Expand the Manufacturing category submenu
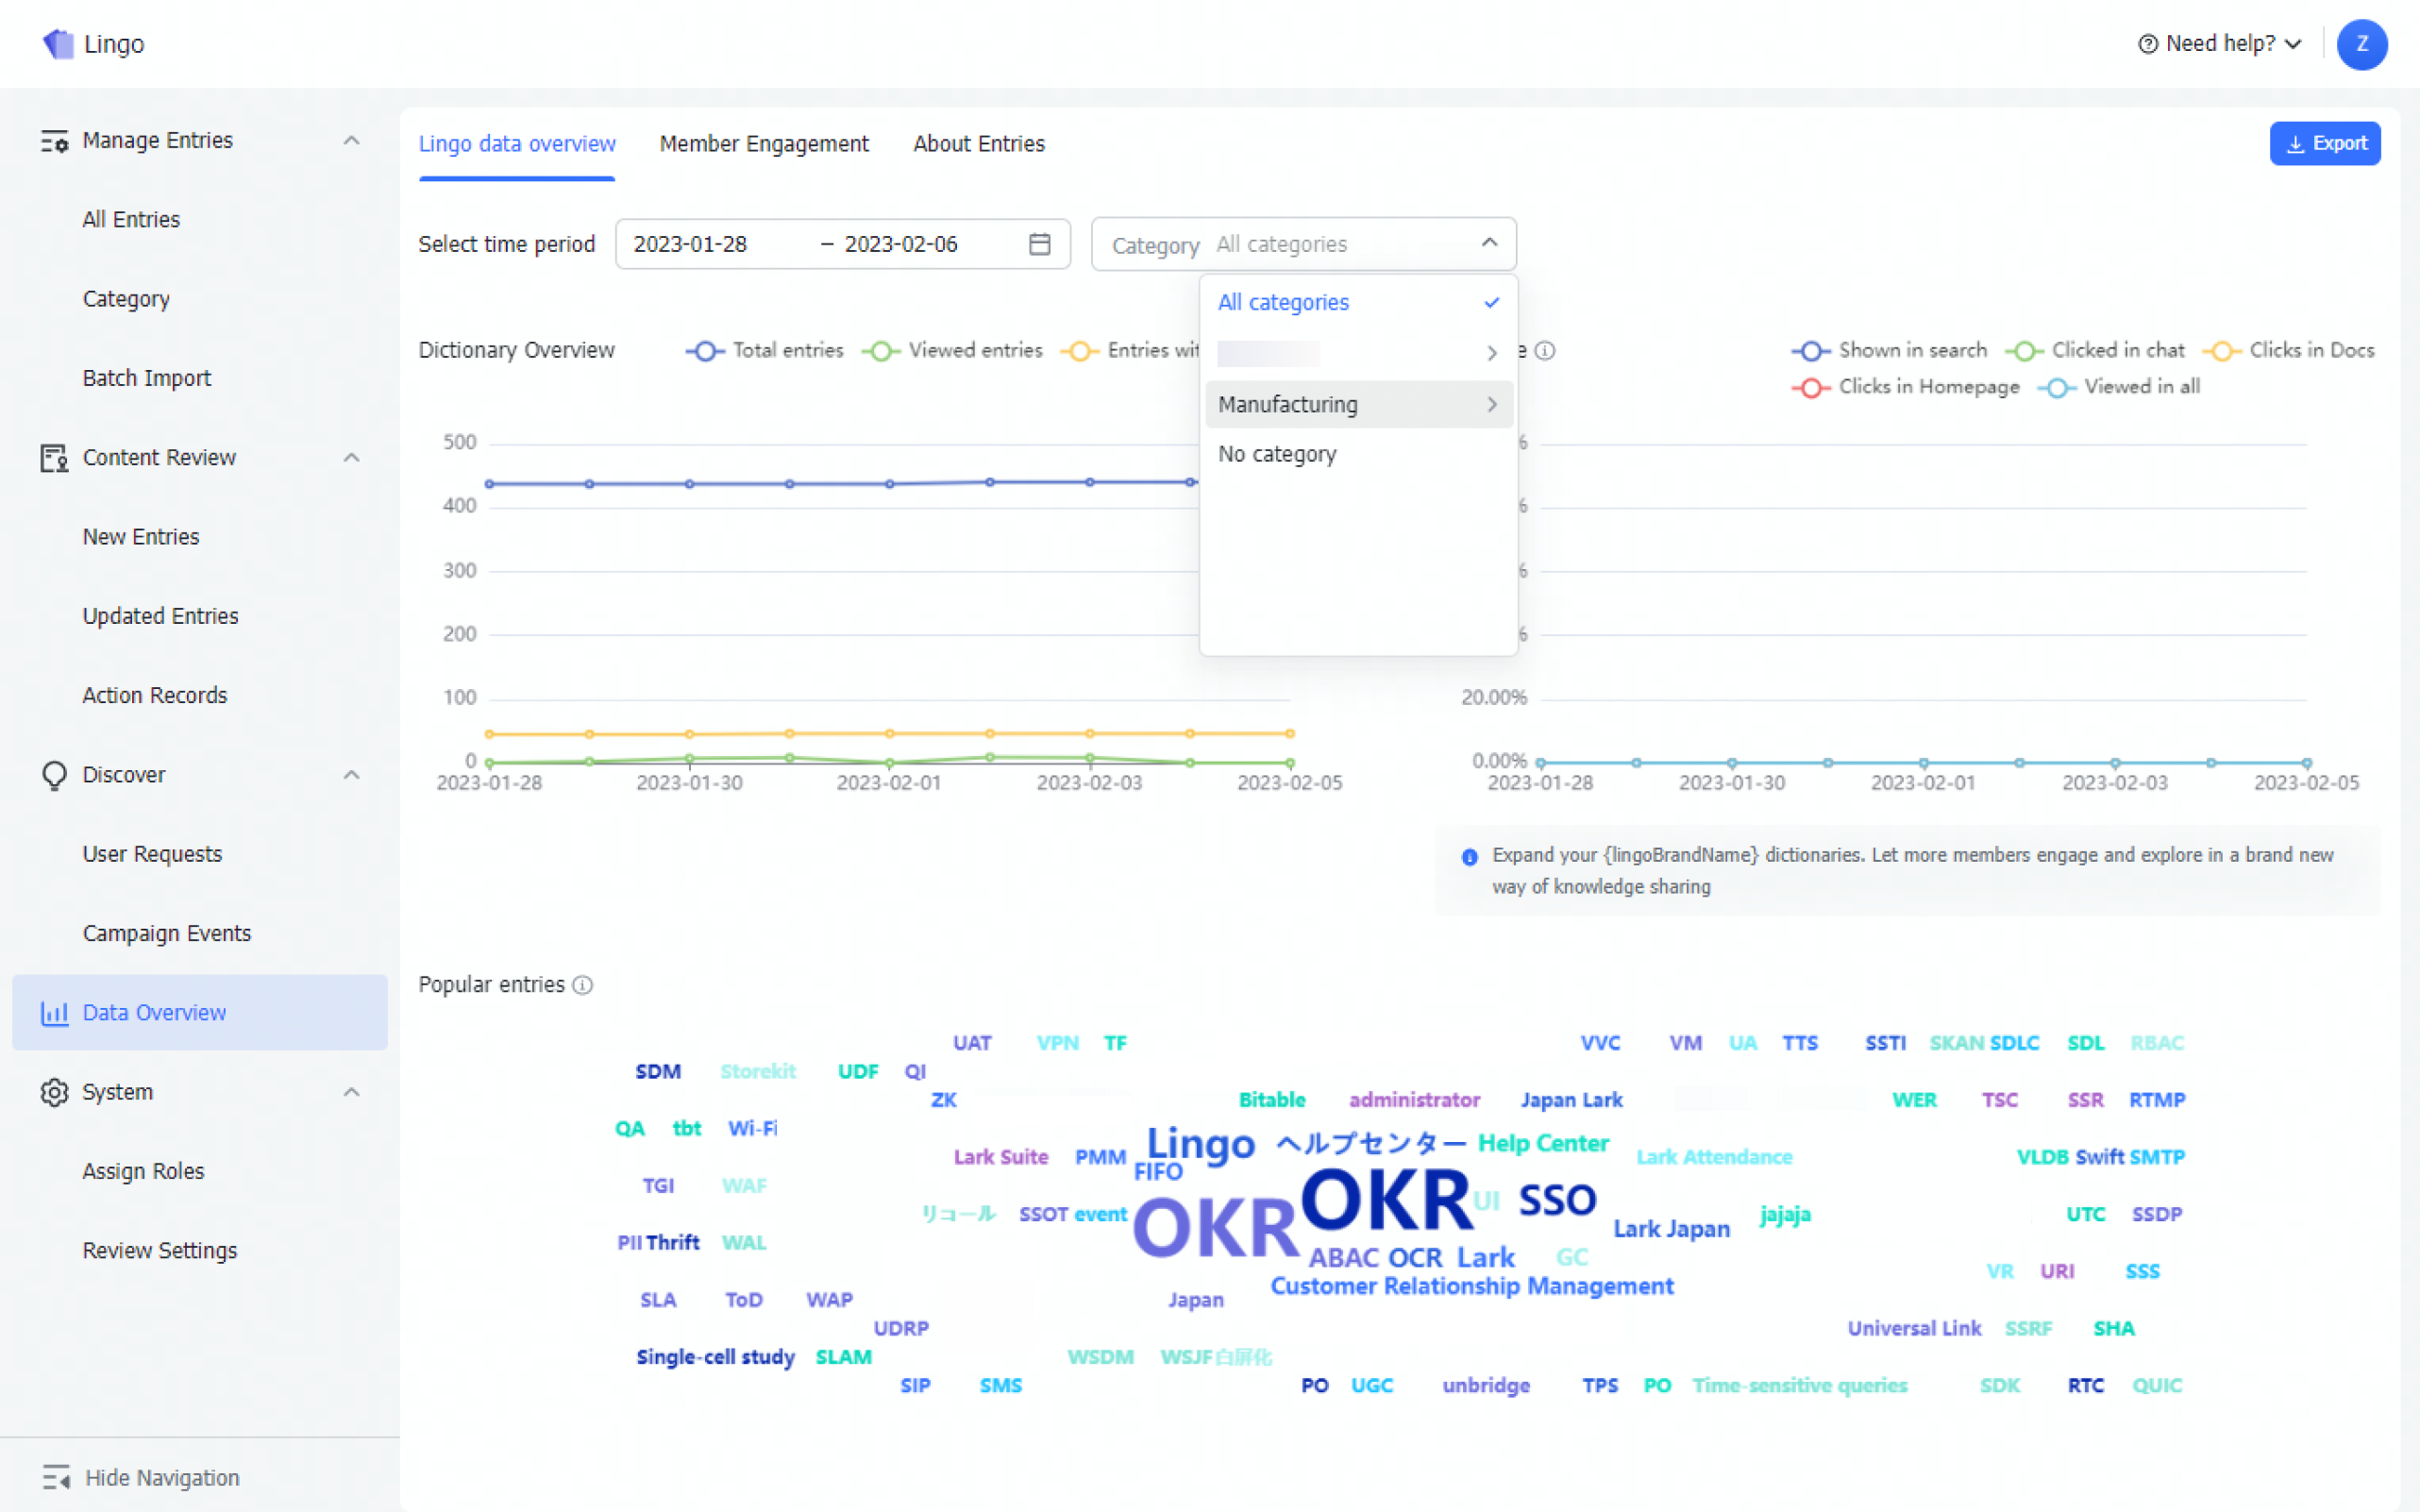2420x1512 pixels. [x=1357, y=405]
